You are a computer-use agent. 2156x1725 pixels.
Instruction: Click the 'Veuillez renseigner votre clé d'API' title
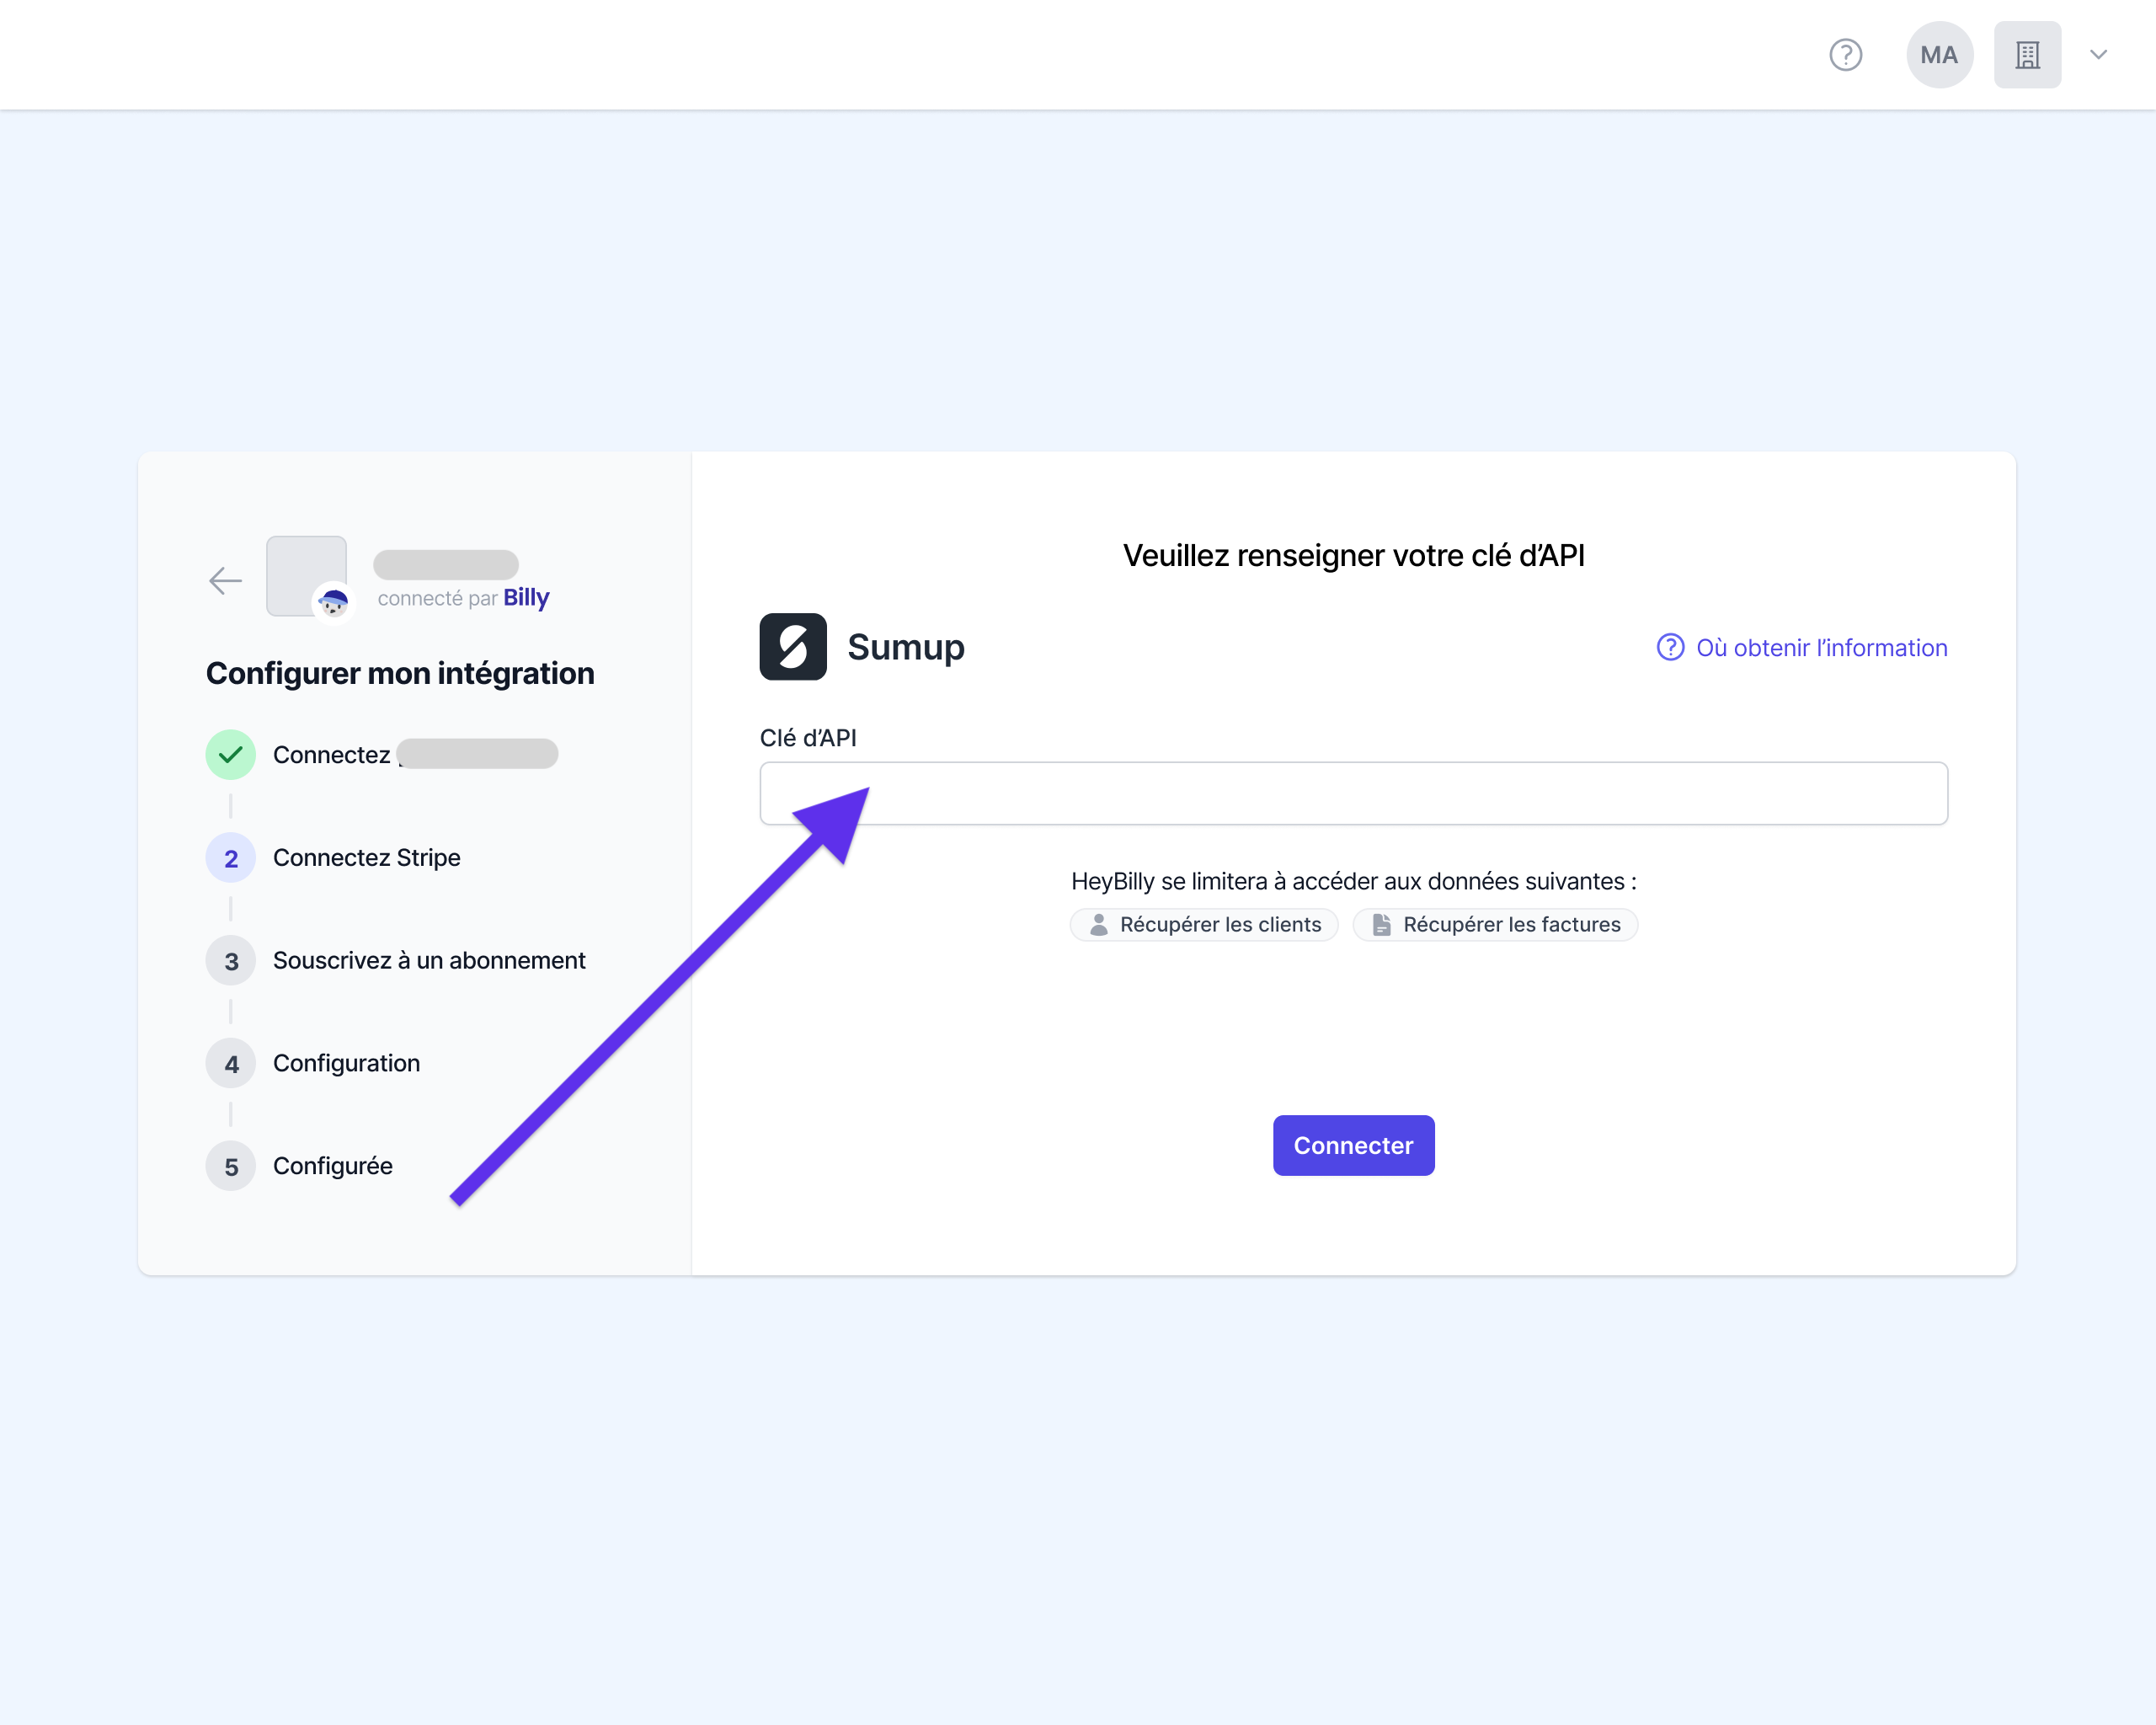[1353, 556]
